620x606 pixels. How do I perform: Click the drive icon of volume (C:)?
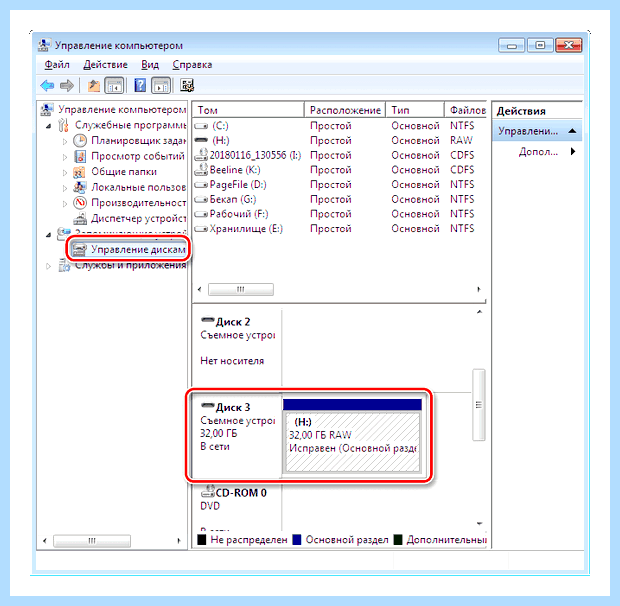point(201,126)
